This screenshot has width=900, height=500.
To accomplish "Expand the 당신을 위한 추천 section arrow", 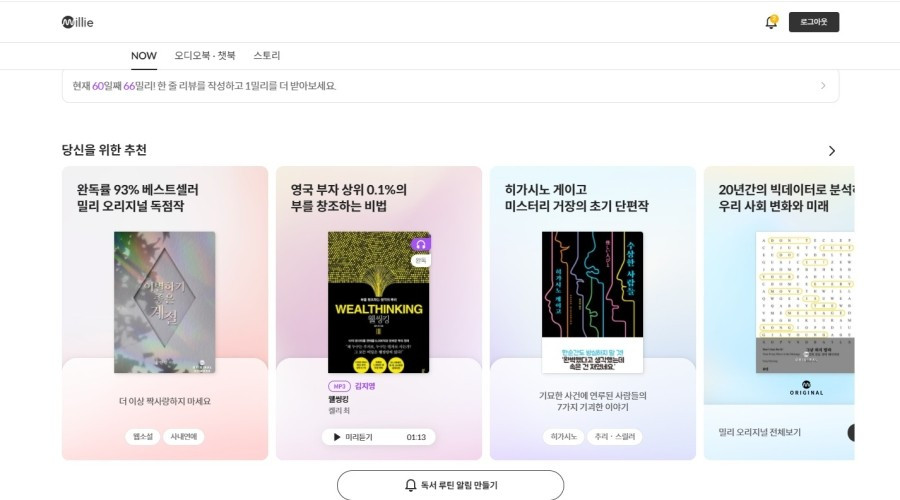I will [832, 151].
